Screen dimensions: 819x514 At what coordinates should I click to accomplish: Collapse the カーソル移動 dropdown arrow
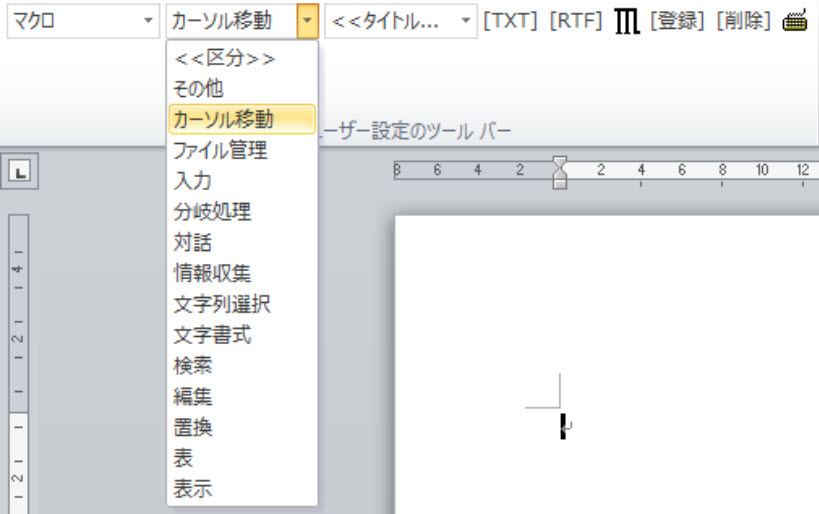(x=307, y=20)
